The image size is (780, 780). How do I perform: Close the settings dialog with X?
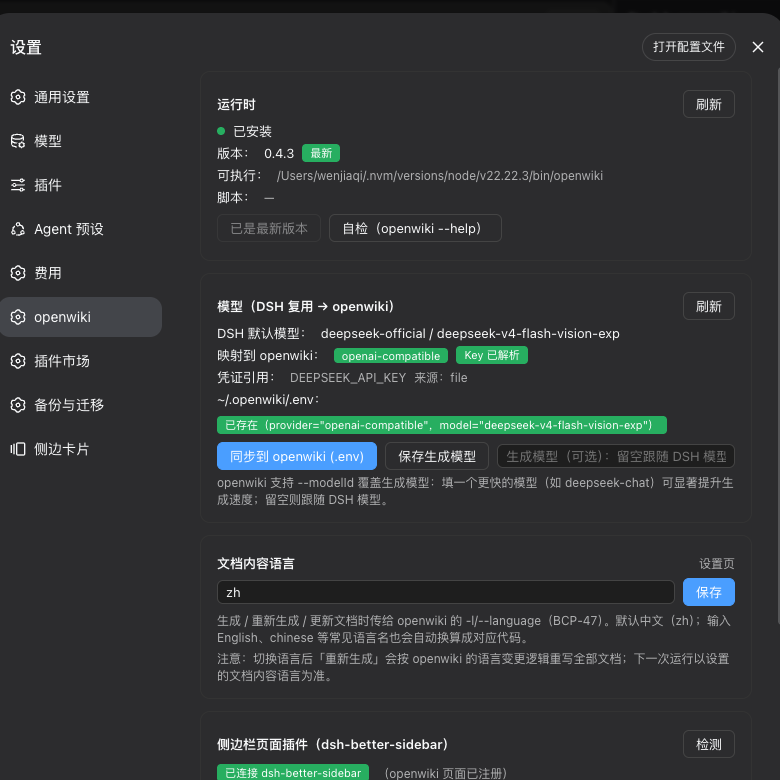tap(758, 47)
